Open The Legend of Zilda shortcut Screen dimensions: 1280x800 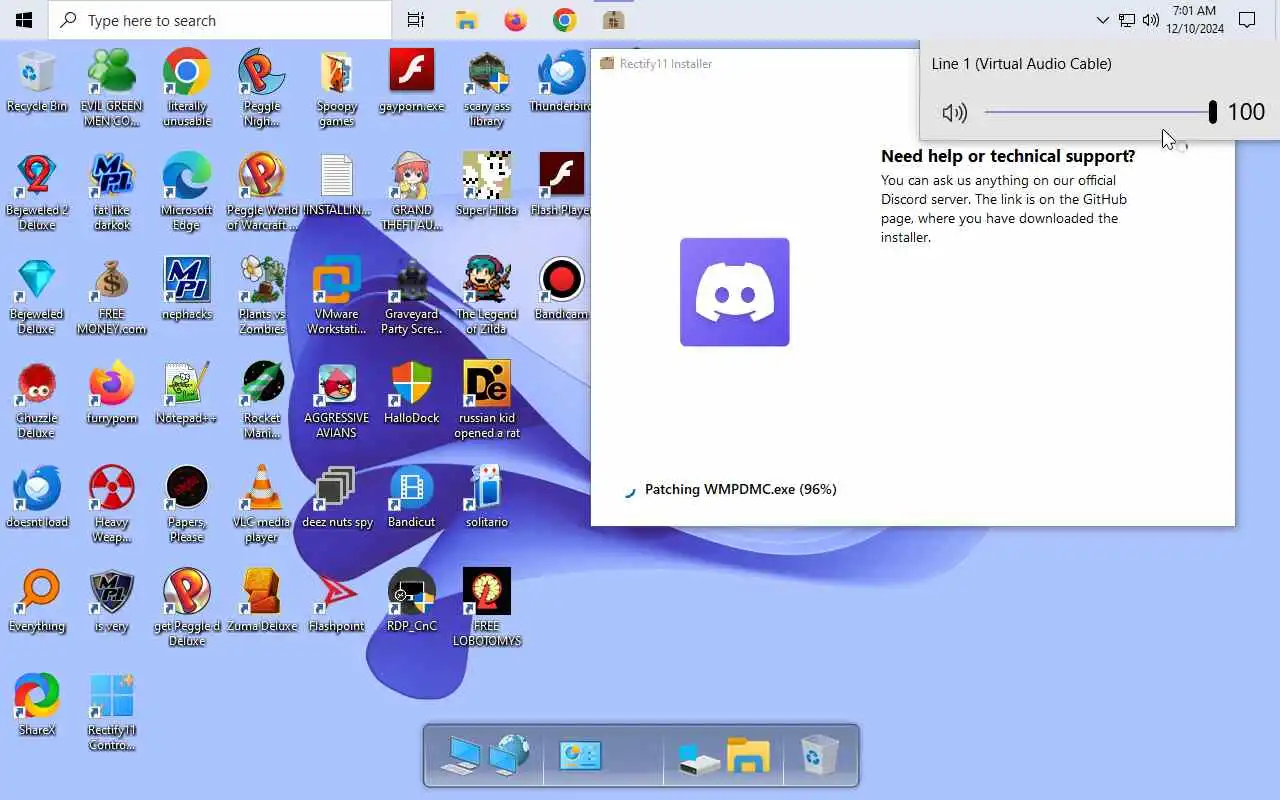tap(487, 296)
